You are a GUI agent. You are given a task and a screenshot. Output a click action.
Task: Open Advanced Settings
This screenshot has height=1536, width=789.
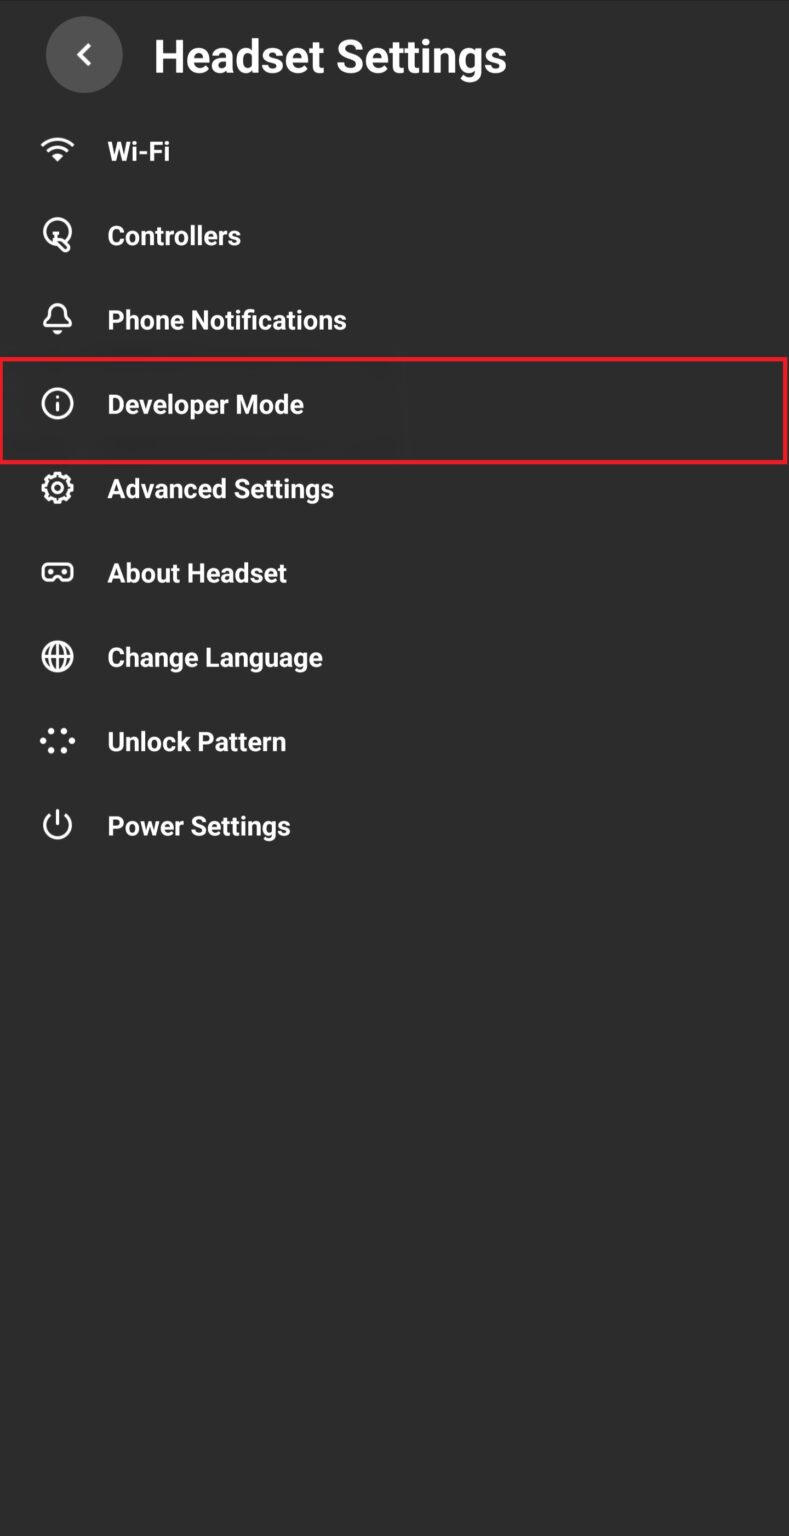click(x=220, y=489)
